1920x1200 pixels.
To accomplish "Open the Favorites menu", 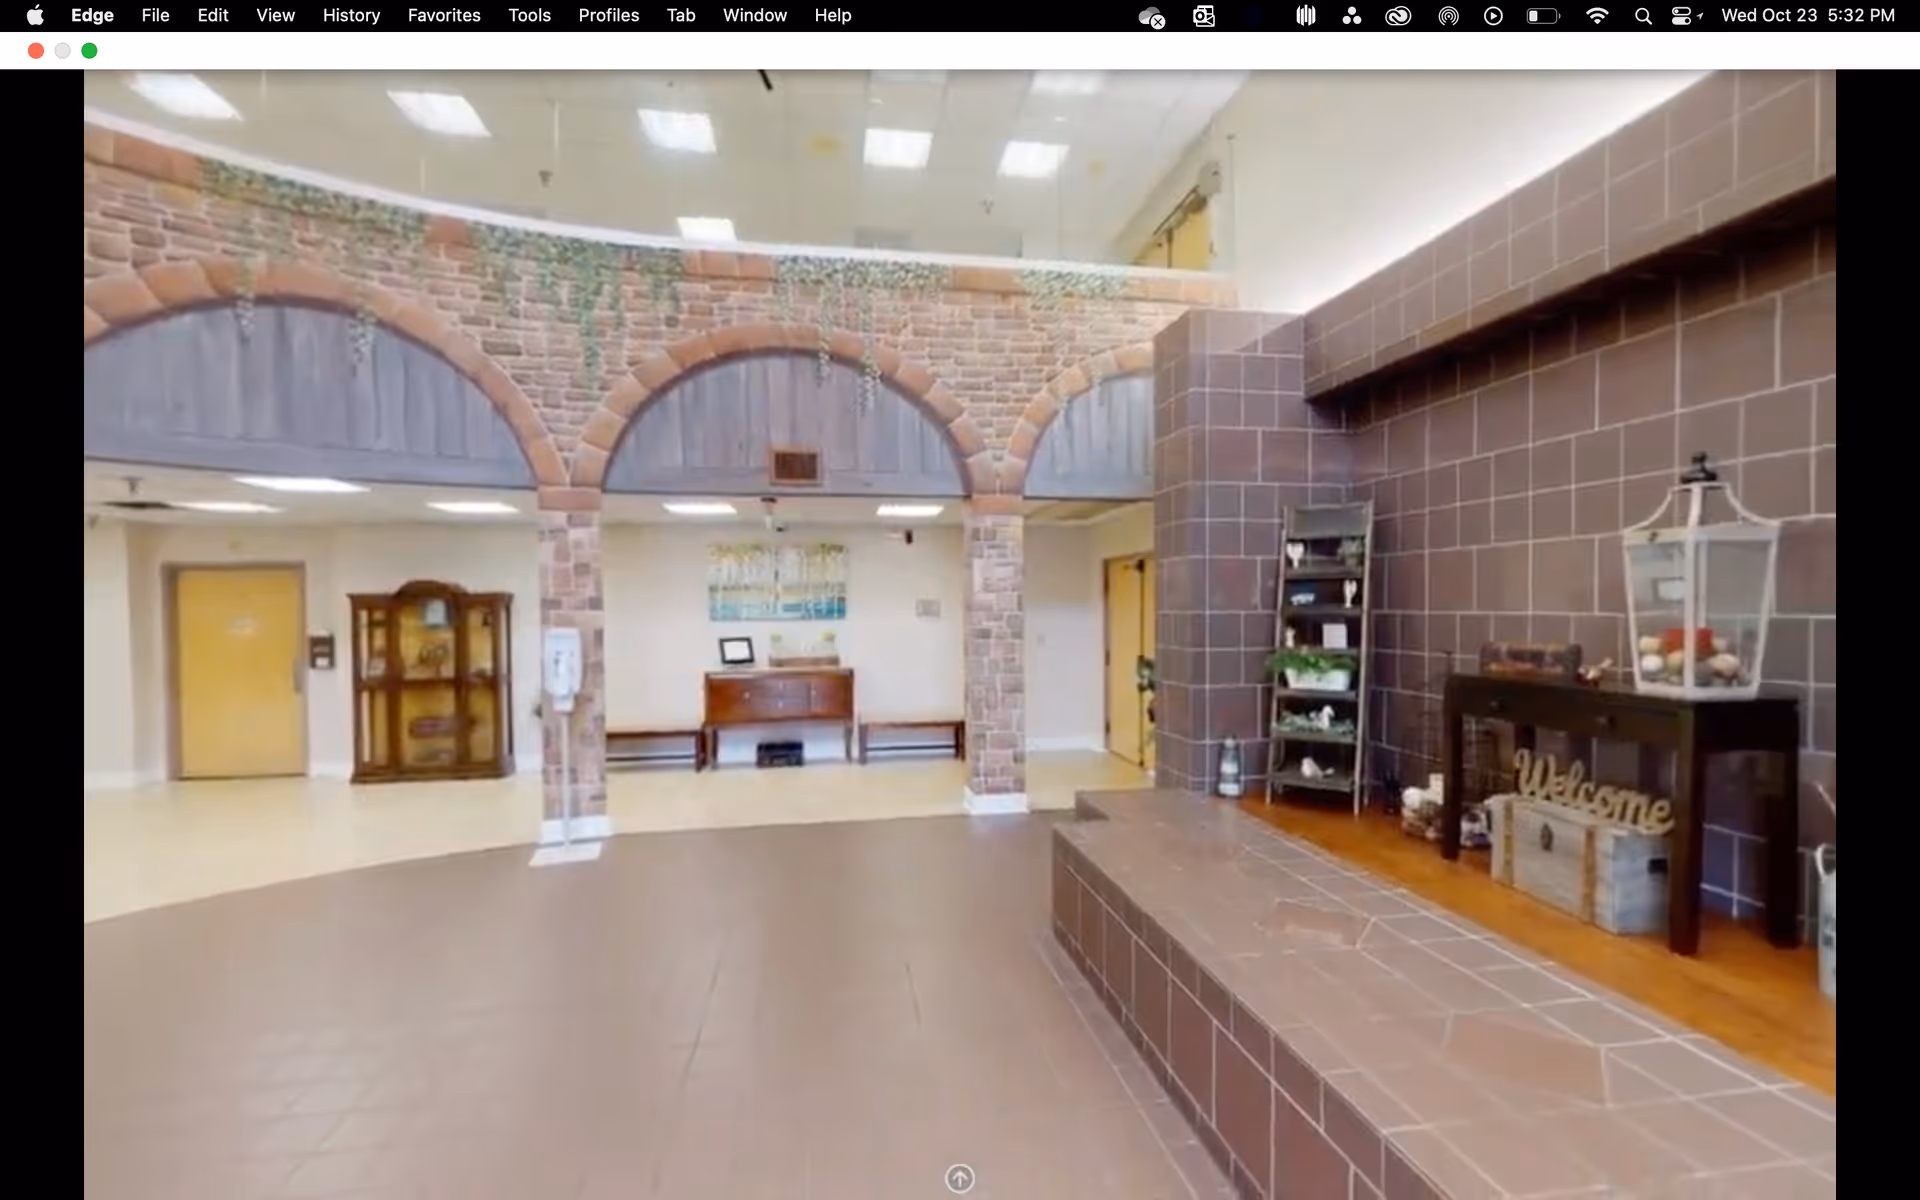I will coord(444,16).
